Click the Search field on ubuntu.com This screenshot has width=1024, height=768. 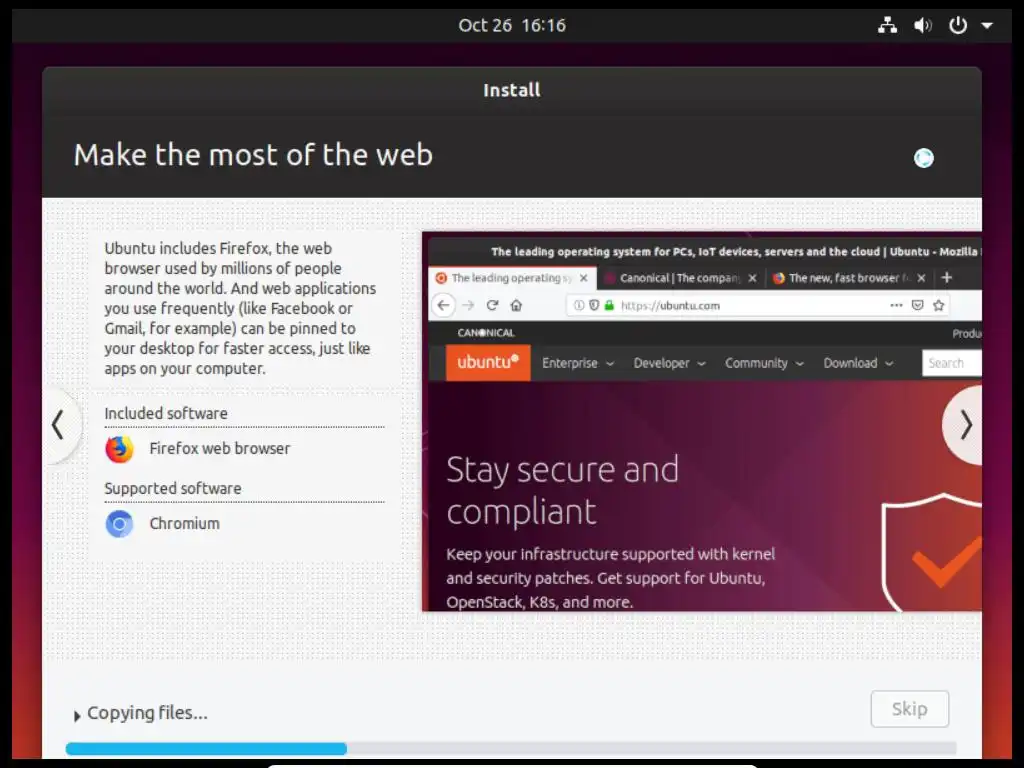[x=952, y=363]
